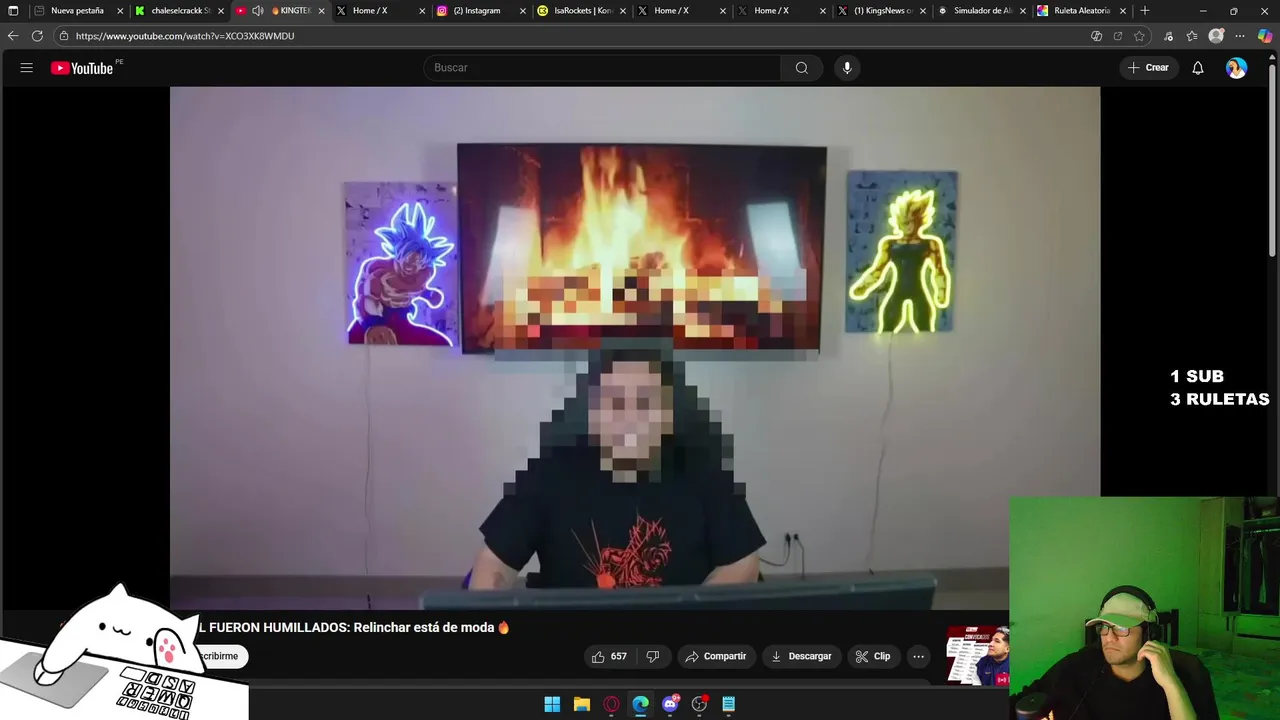Close the Instagram tab
This screenshot has height=720, width=1280.
[522, 11]
